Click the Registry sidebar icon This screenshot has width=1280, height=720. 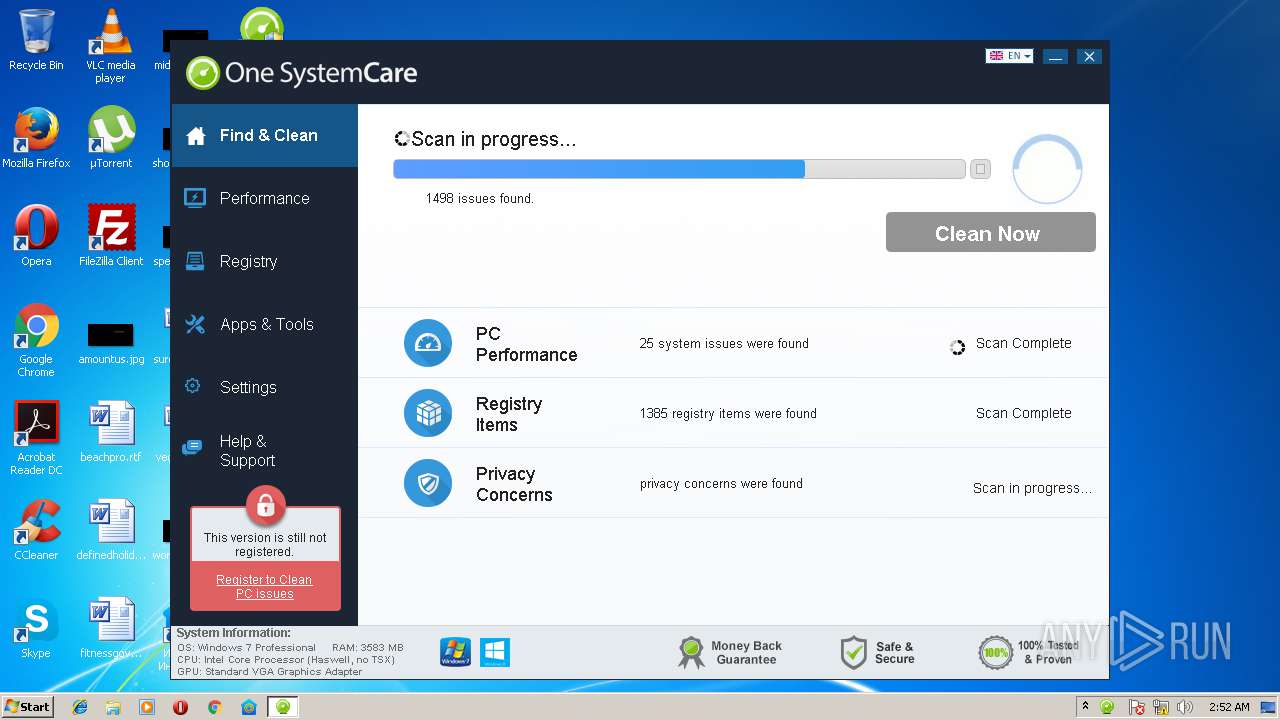[195, 261]
